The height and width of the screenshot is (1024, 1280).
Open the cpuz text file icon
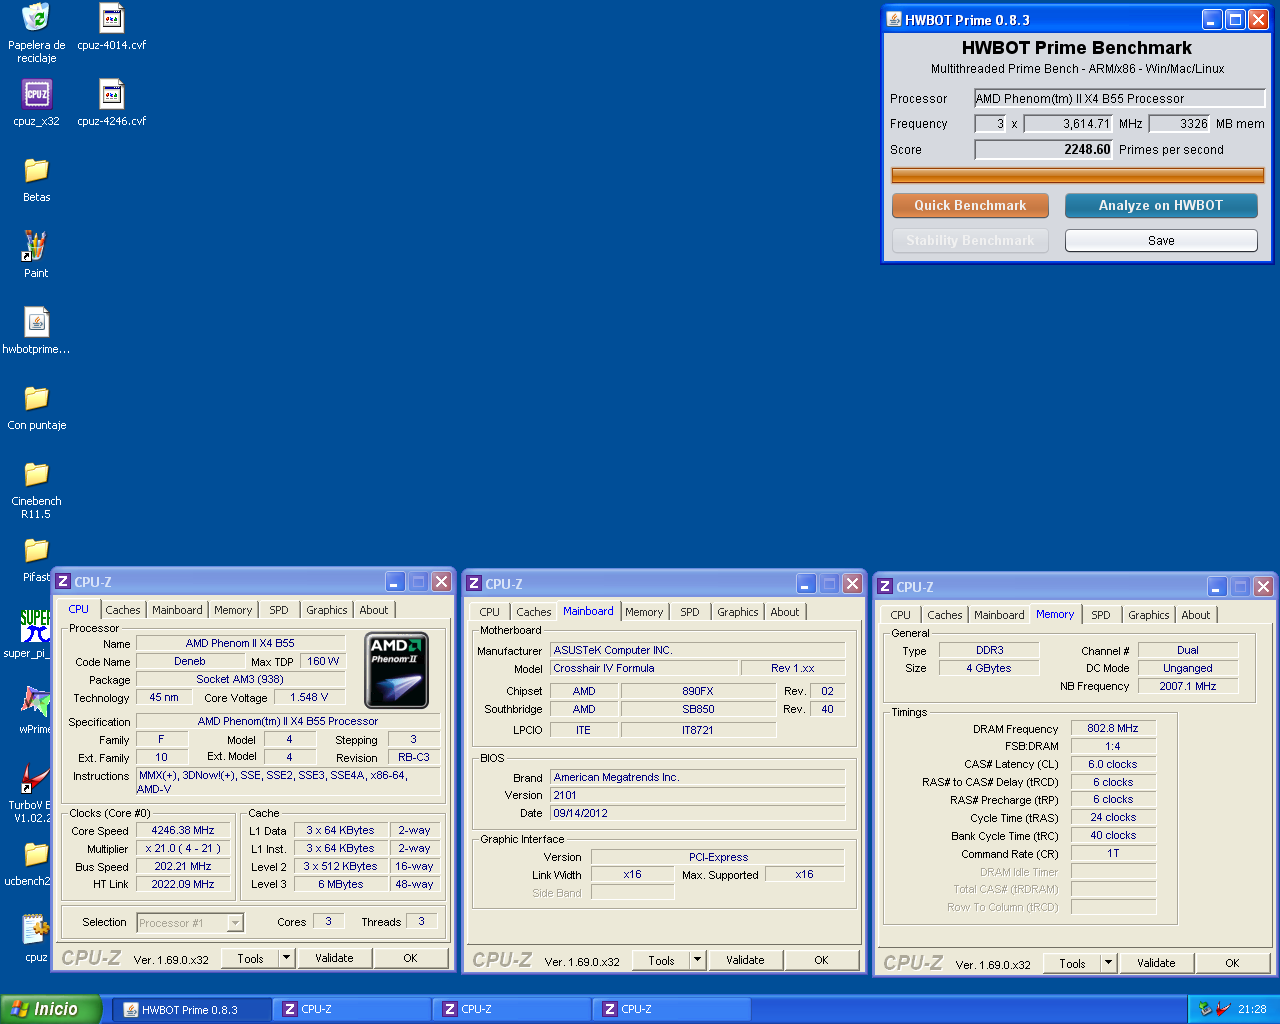35,930
